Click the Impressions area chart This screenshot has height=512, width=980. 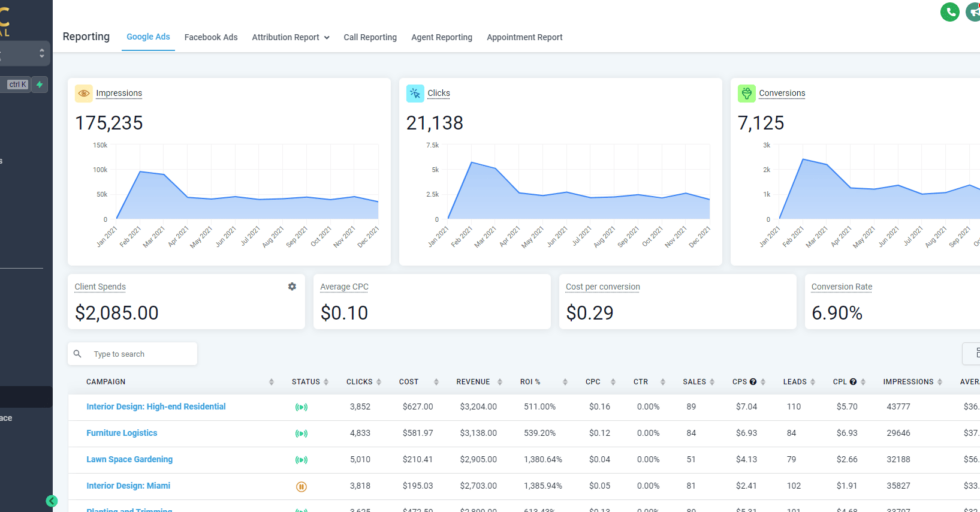point(247,182)
